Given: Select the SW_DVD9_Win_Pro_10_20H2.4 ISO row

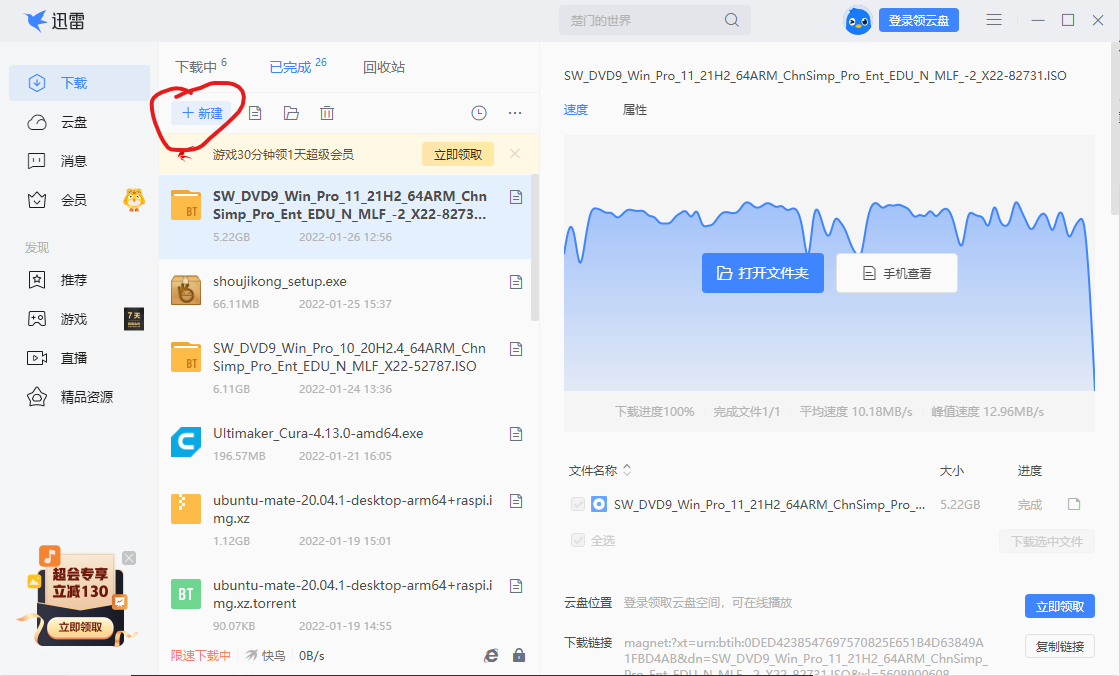Looking at the screenshot, I should [x=345, y=368].
